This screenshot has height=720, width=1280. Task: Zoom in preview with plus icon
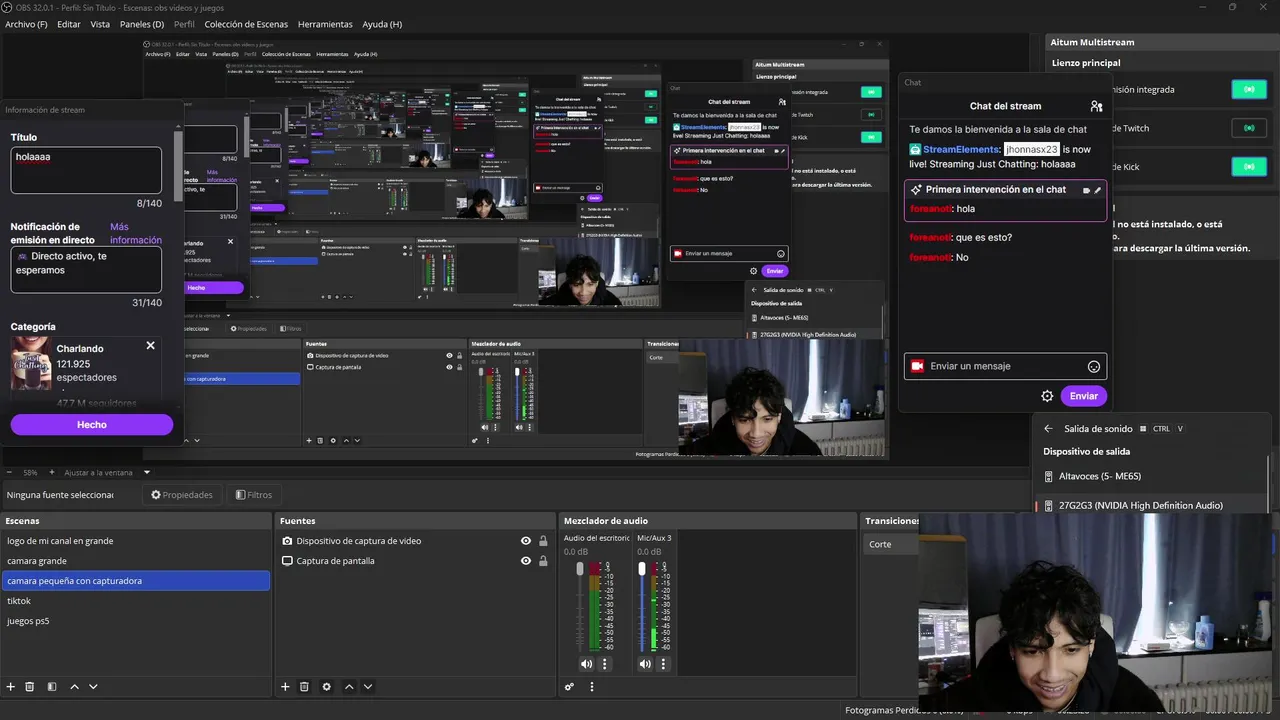53,472
